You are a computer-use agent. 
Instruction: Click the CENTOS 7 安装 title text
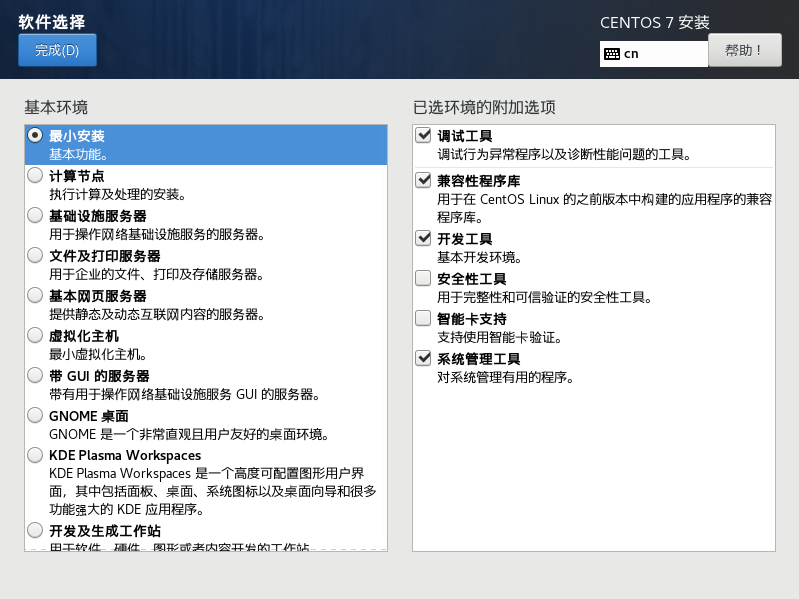coord(655,22)
